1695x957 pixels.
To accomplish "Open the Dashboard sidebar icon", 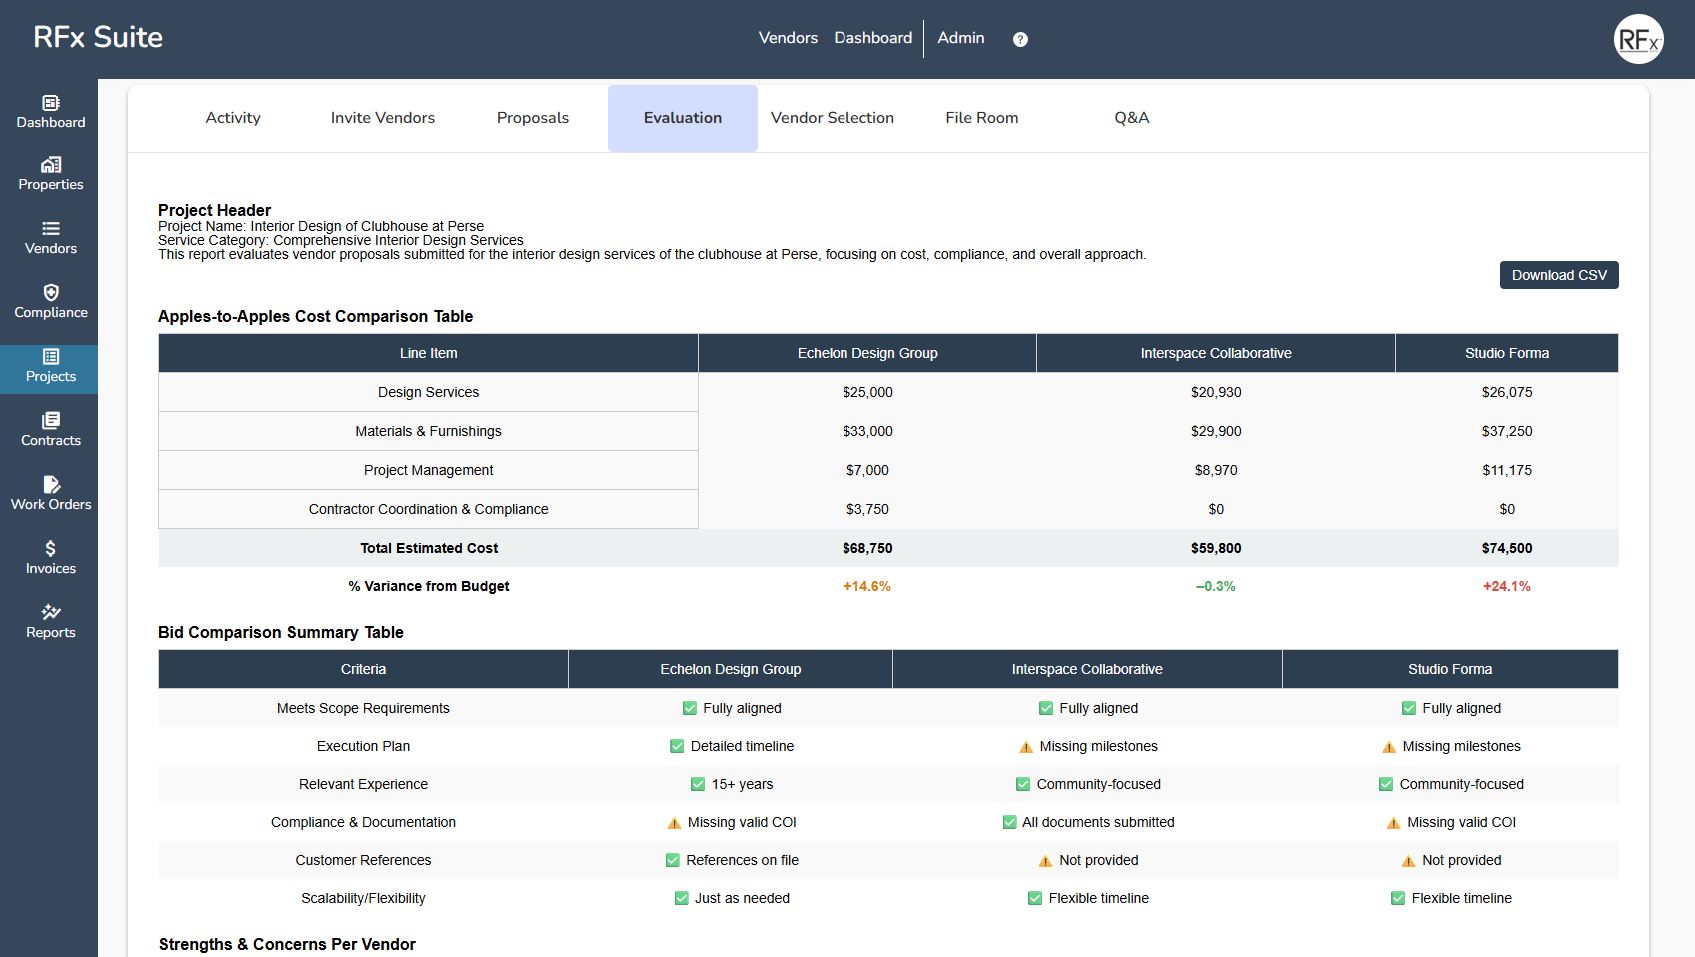I will 51,103.
